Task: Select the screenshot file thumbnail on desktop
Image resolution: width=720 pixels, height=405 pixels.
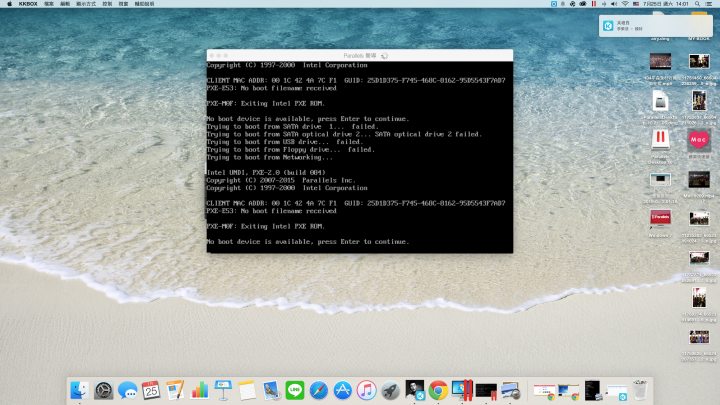Action: (x=660, y=179)
